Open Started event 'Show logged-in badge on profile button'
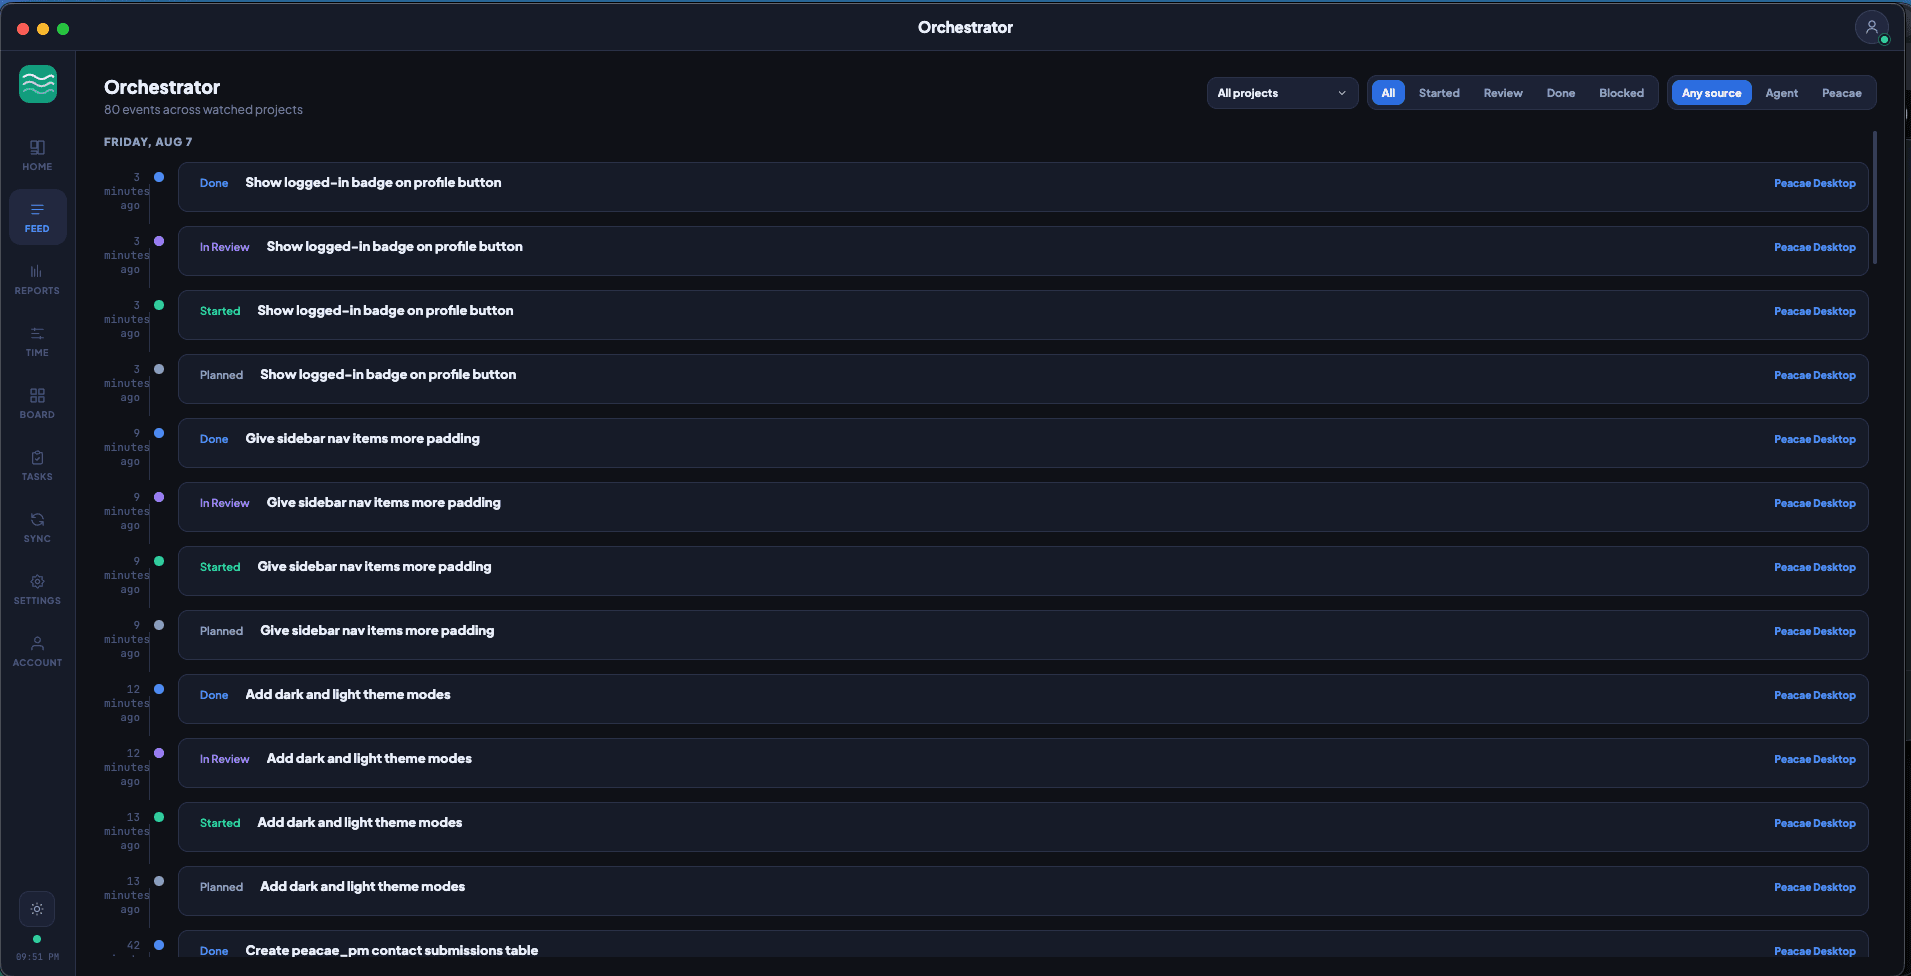This screenshot has width=1911, height=976. (1023, 314)
